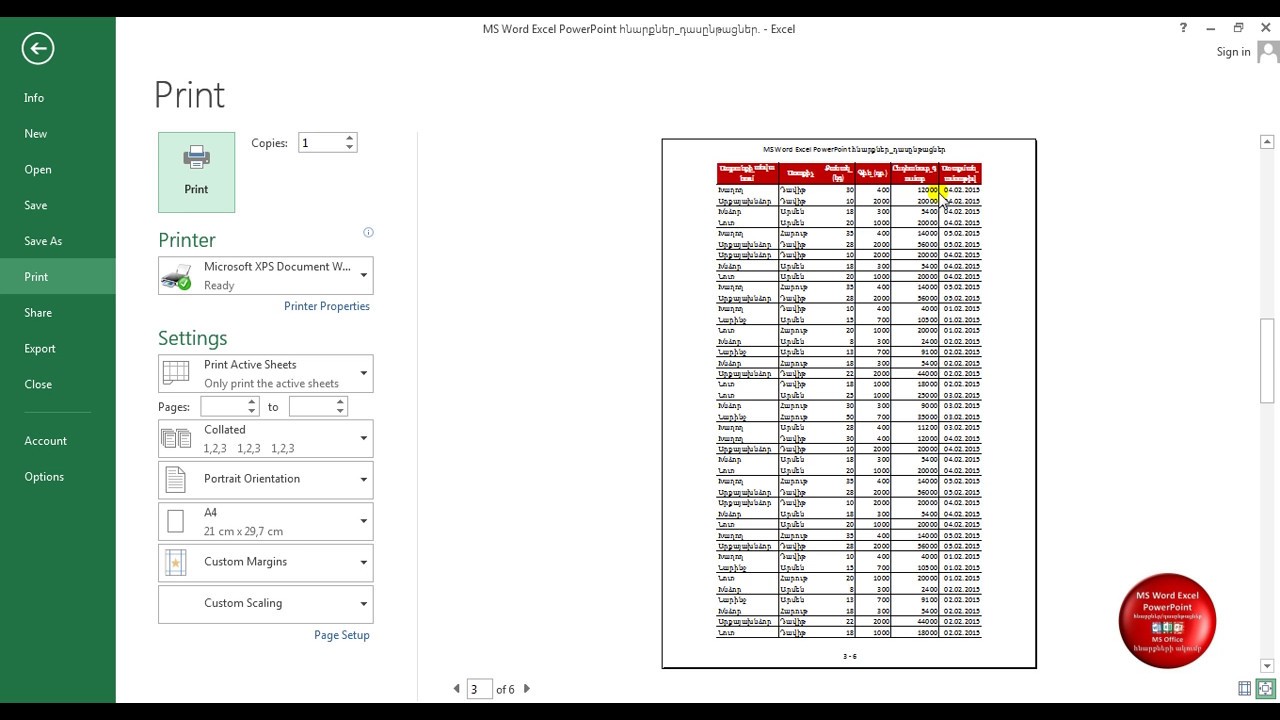Click the printer icon in Print button
The width and height of the screenshot is (1280, 720).
coord(196,157)
